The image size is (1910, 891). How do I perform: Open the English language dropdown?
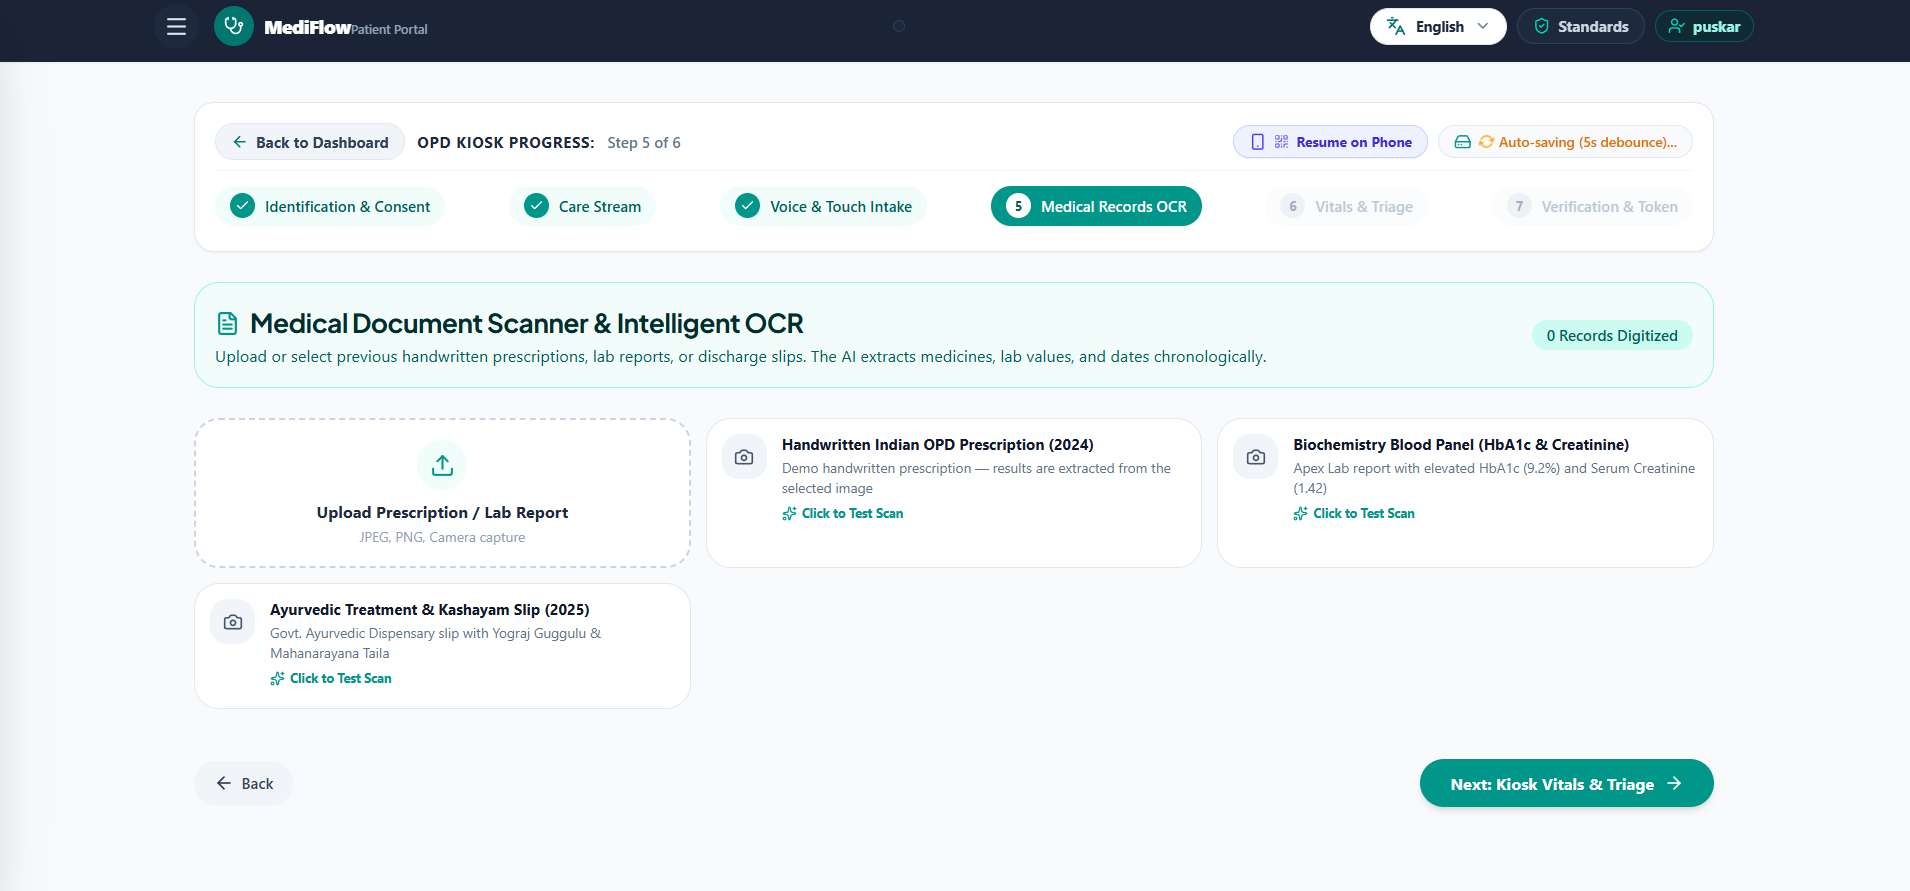point(1438,27)
